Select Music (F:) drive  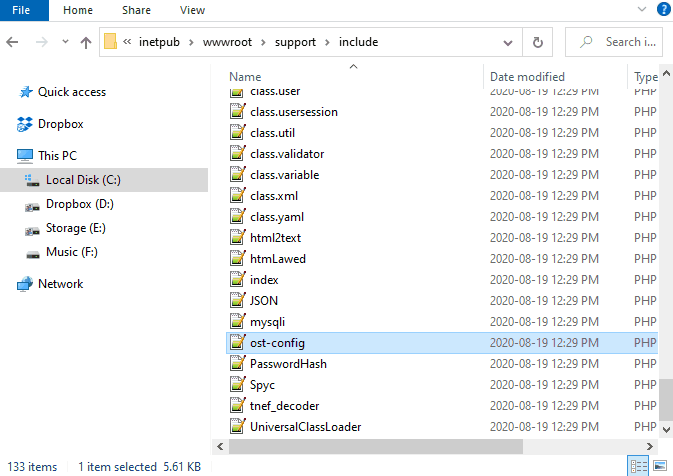click(x=72, y=252)
